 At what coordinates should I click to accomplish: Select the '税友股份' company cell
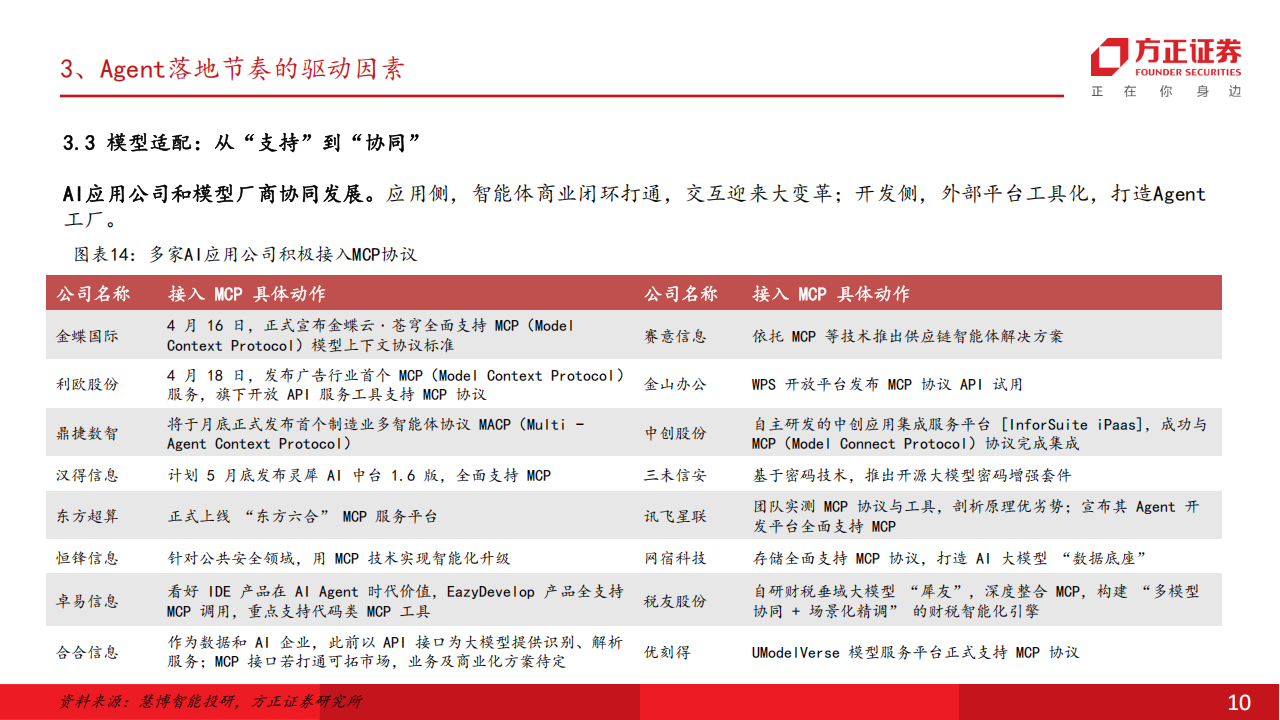[x=675, y=601]
